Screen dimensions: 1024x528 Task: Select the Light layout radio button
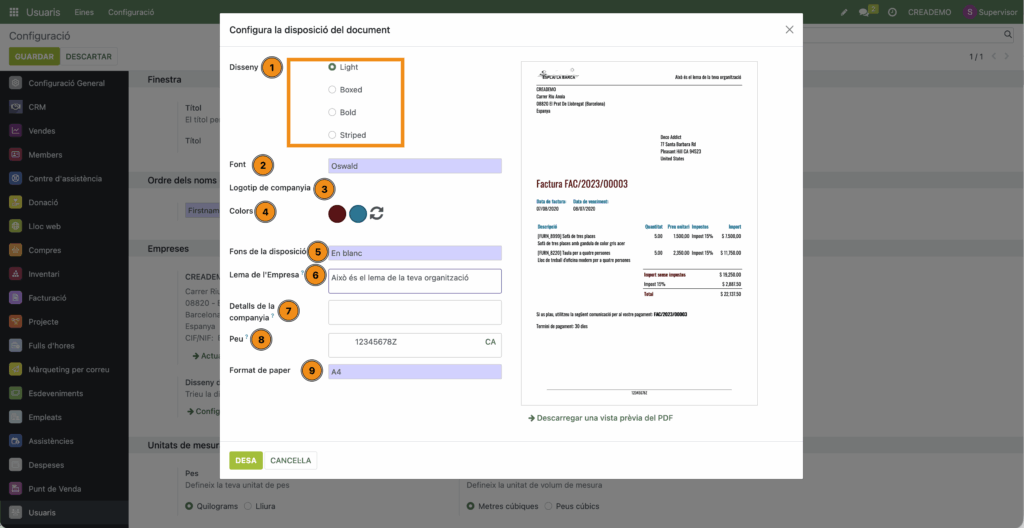pyautogui.click(x=332, y=67)
